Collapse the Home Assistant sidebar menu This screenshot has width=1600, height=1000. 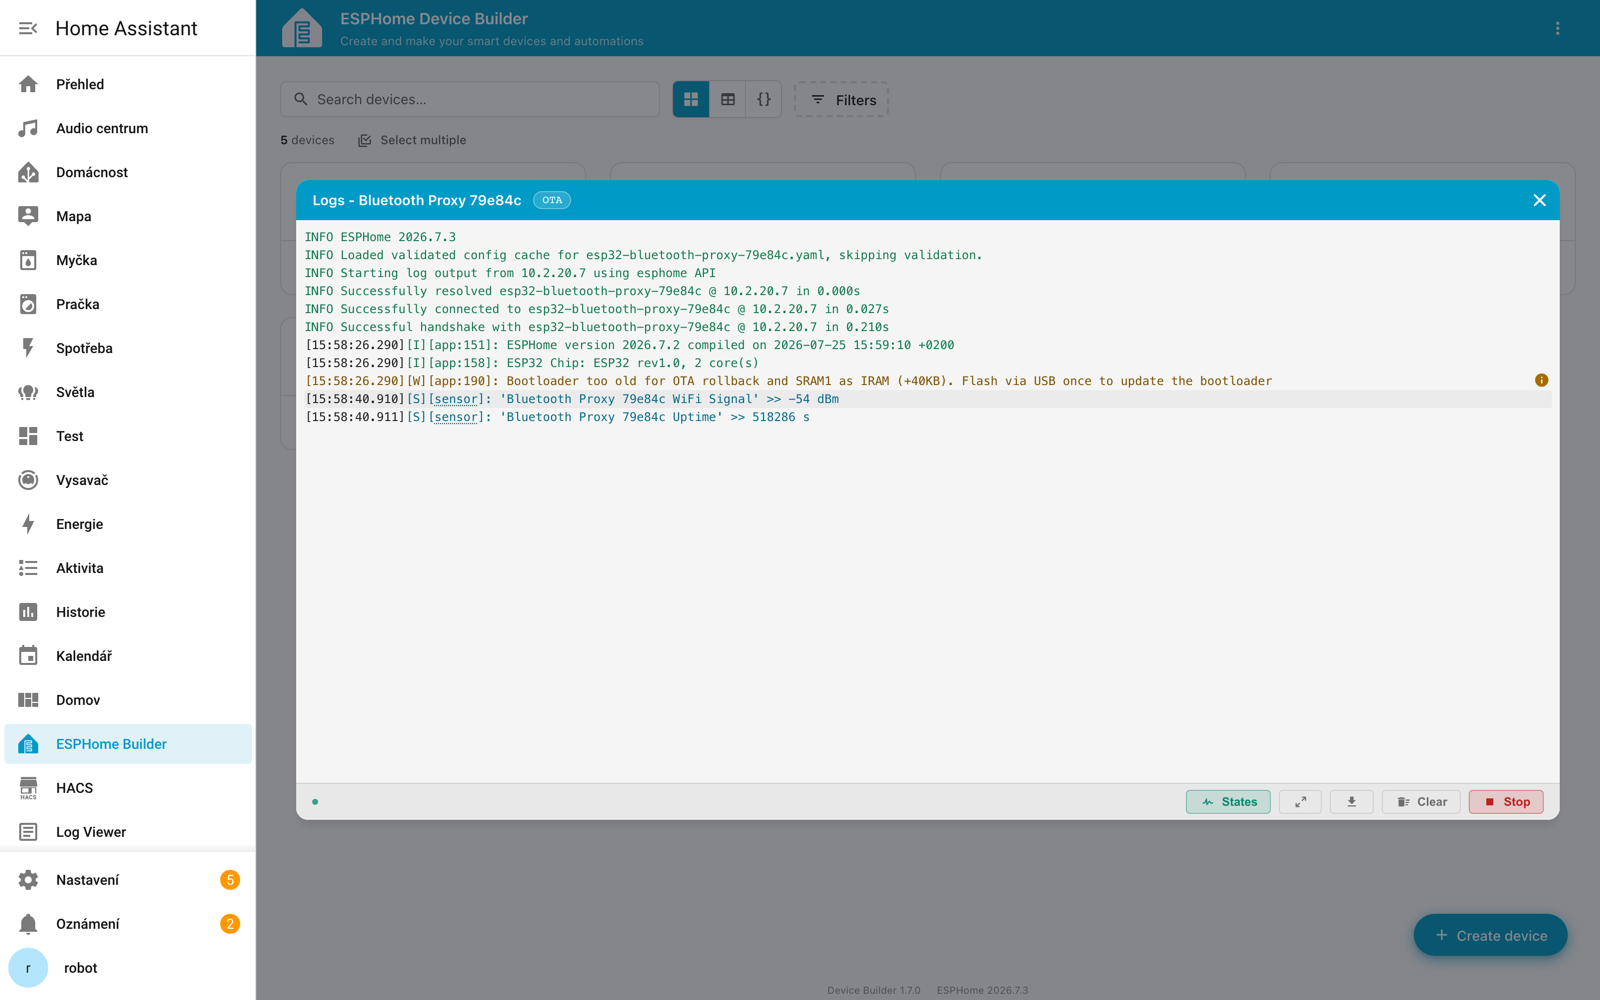[x=28, y=28]
